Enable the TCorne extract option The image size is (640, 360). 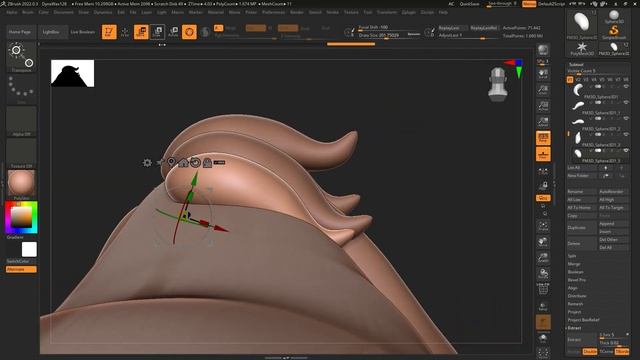tap(606, 351)
